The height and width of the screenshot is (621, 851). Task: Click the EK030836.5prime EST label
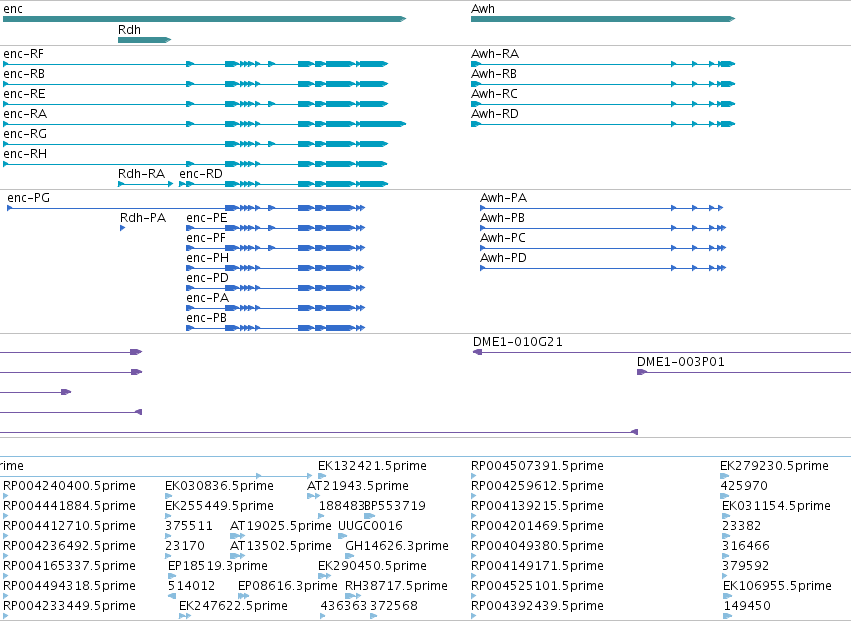pyautogui.click(x=219, y=486)
